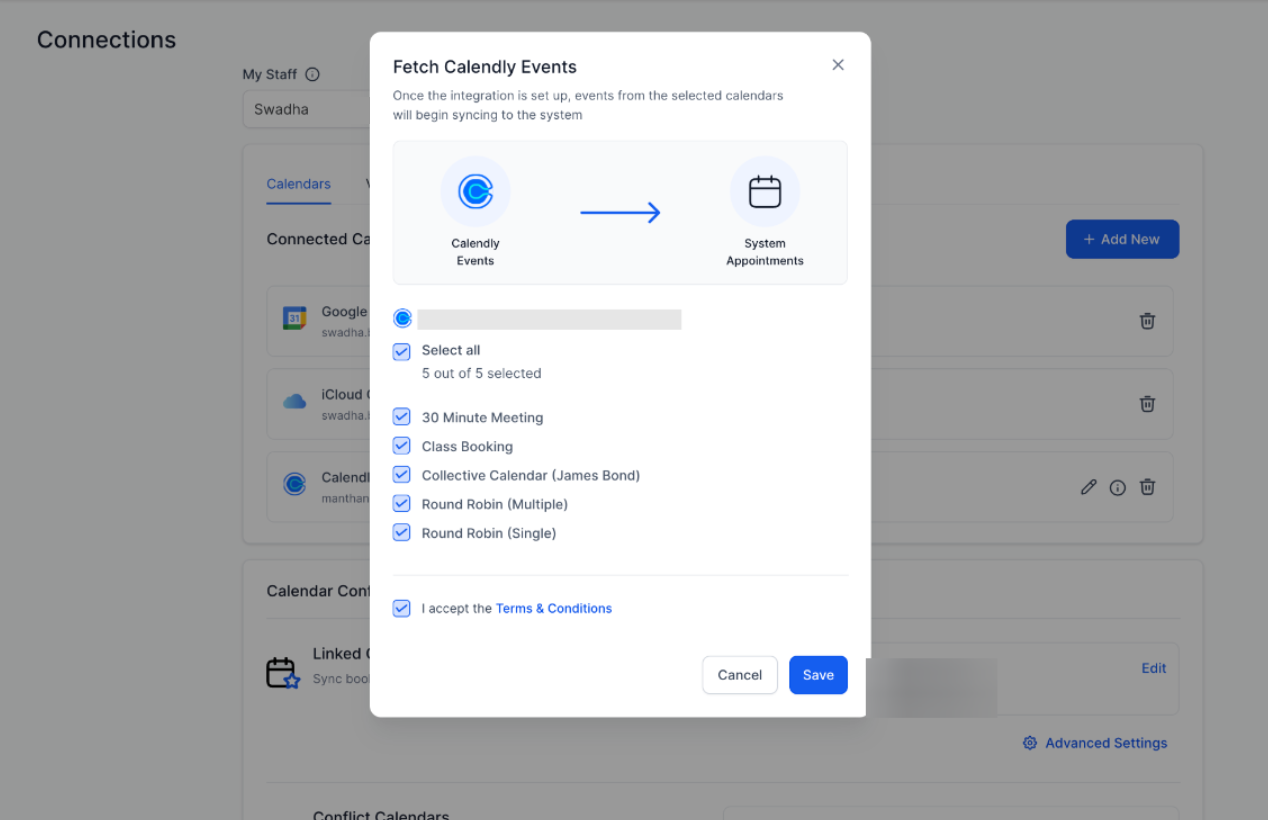The height and width of the screenshot is (820, 1268).
Task: Untick the accept Terms & Conditions checkbox
Action: (402, 608)
